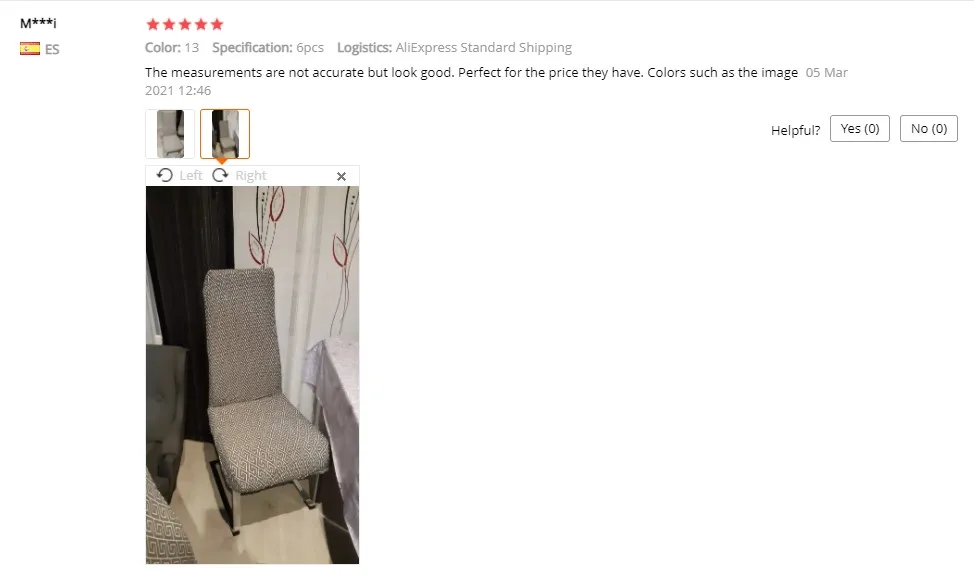
Task: Click the Color: 13 specification text
Action: coord(172,48)
